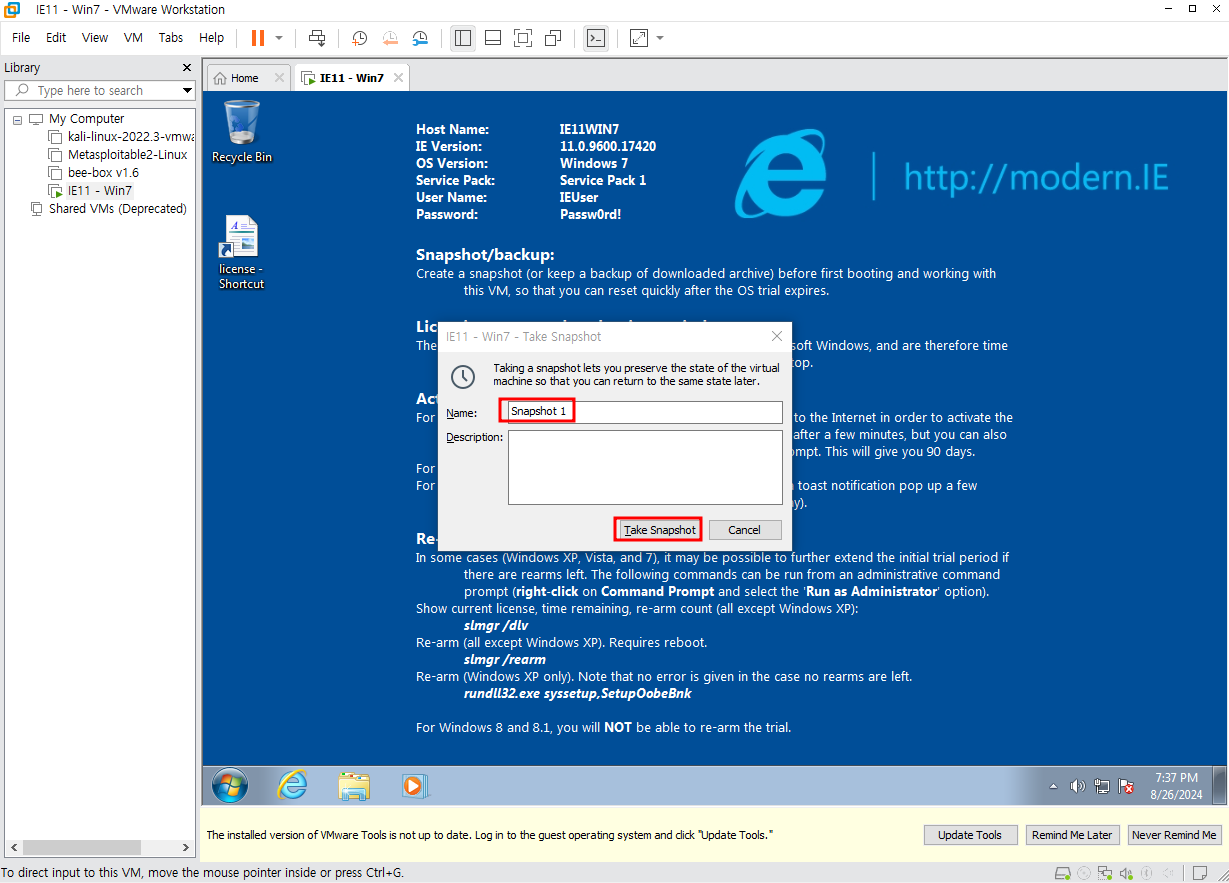Toggle the library sidebar view icon
This screenshot has height=883, width=1229.
pos(462,38)
